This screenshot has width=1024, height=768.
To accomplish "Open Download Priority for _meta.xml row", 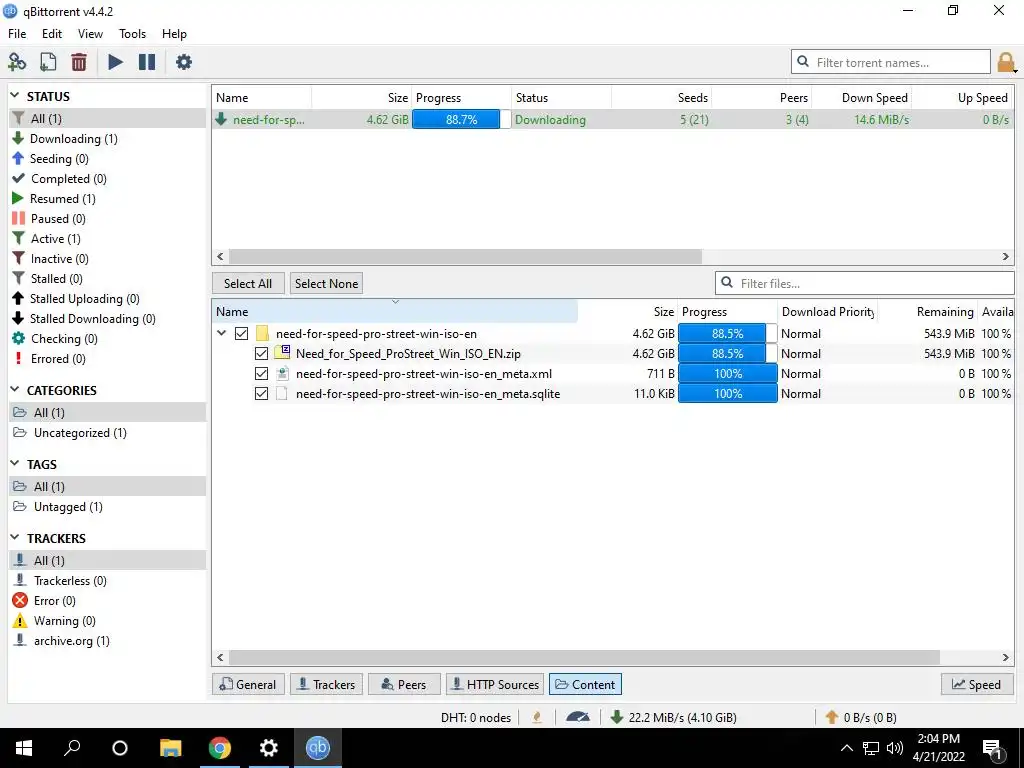I will pyautogui.click(x=827, y=374).
